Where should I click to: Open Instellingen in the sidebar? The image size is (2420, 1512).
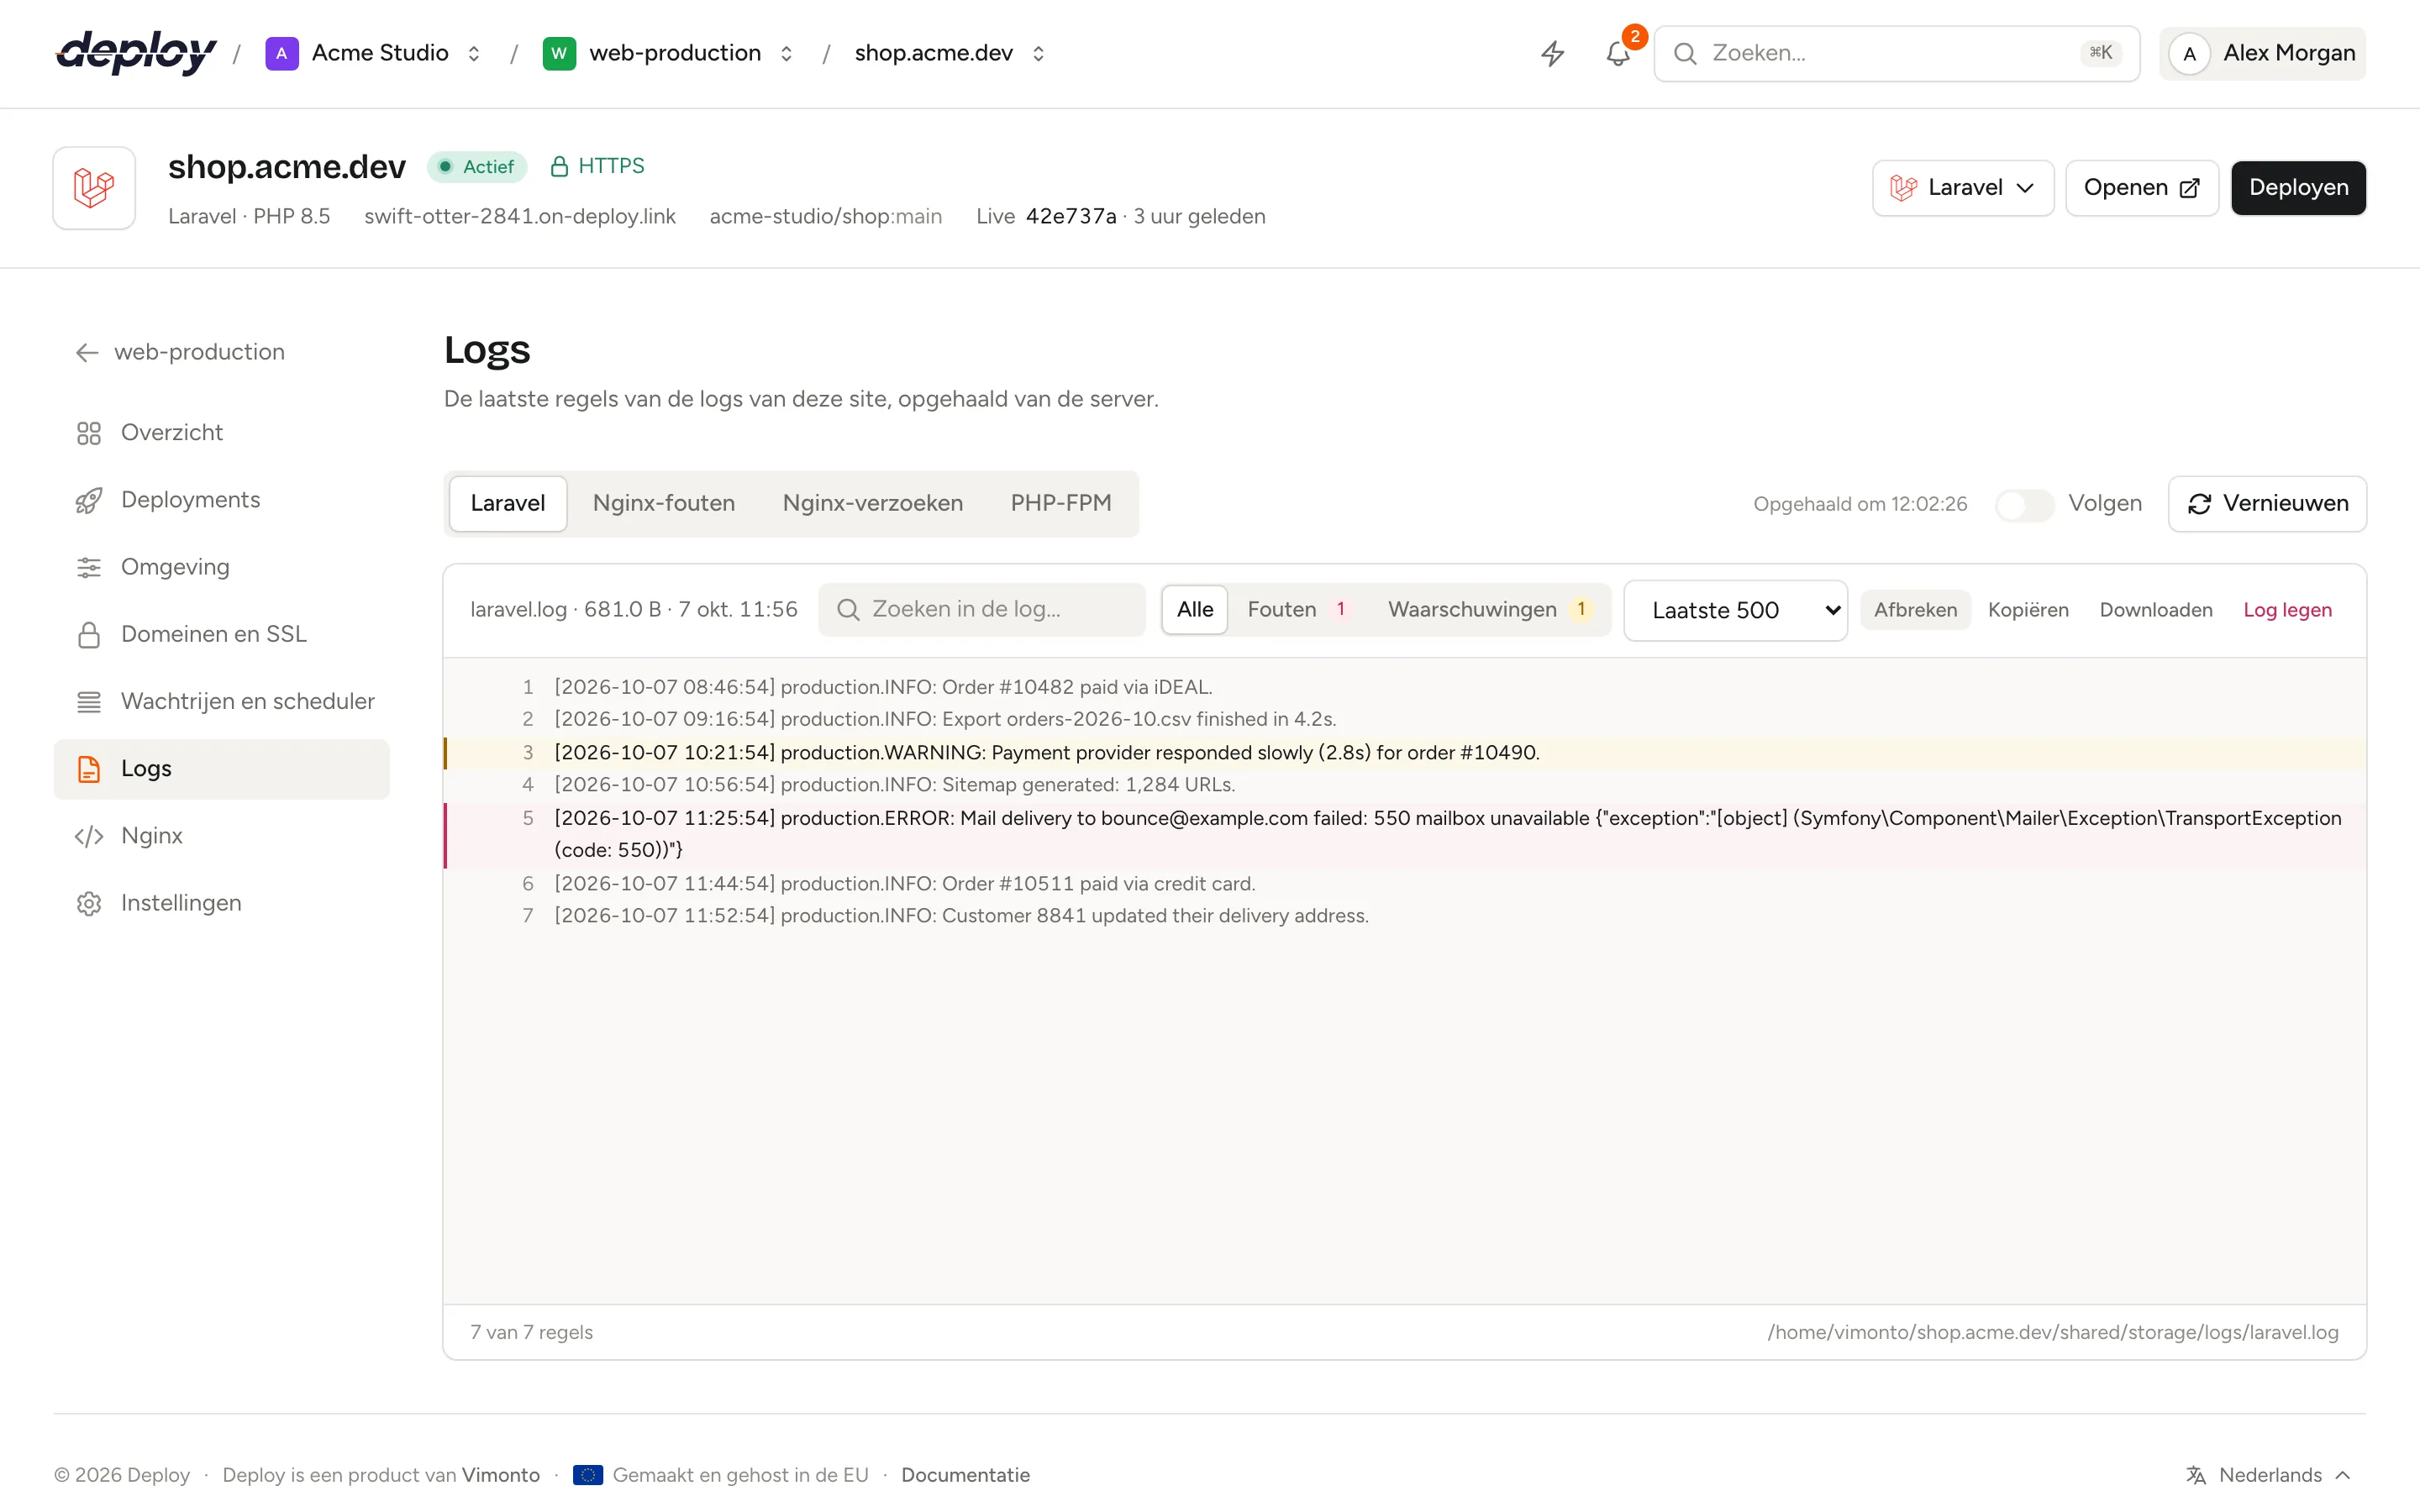tap(222, 903)
